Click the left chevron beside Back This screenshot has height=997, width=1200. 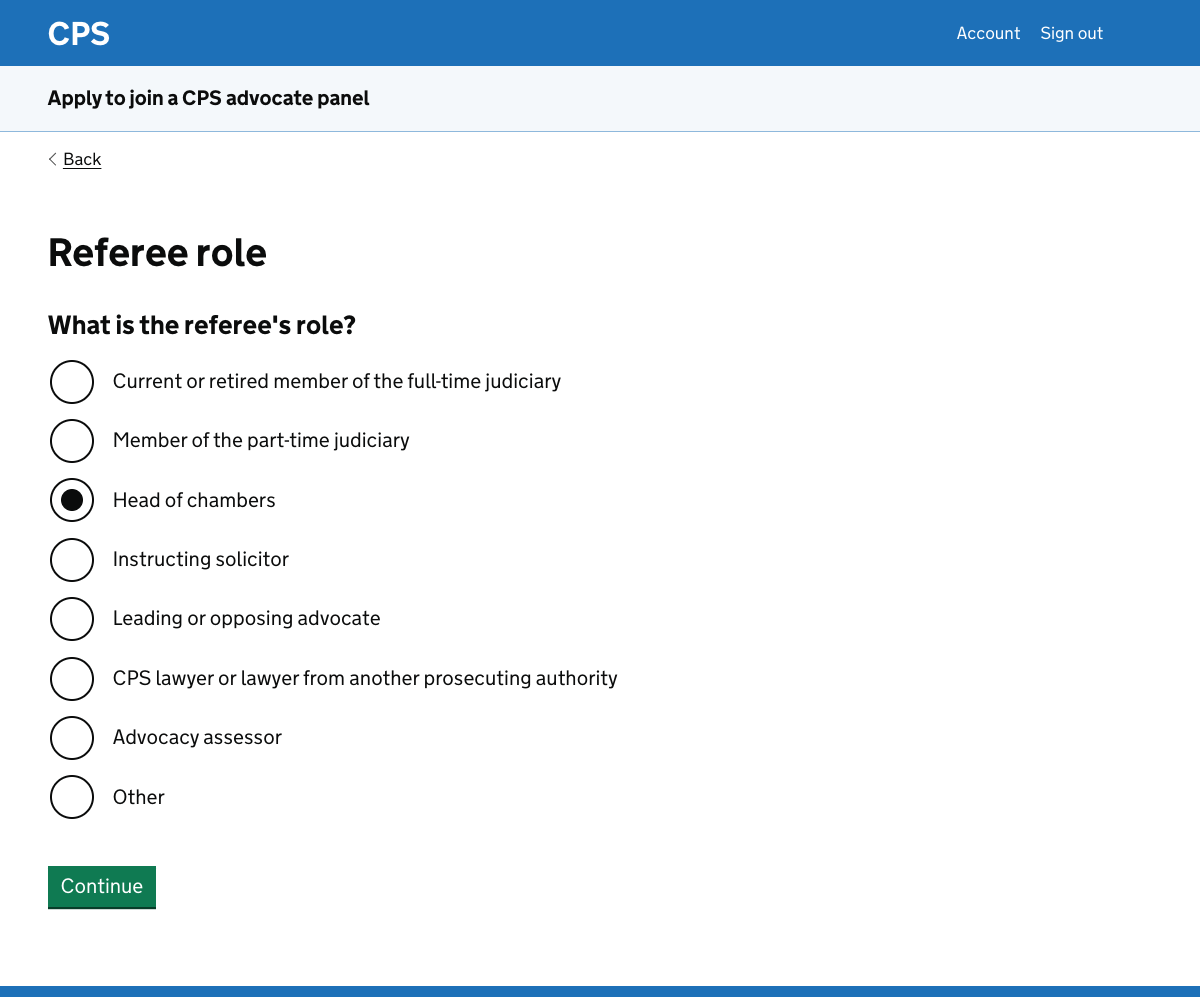click(x=52, y=159)
